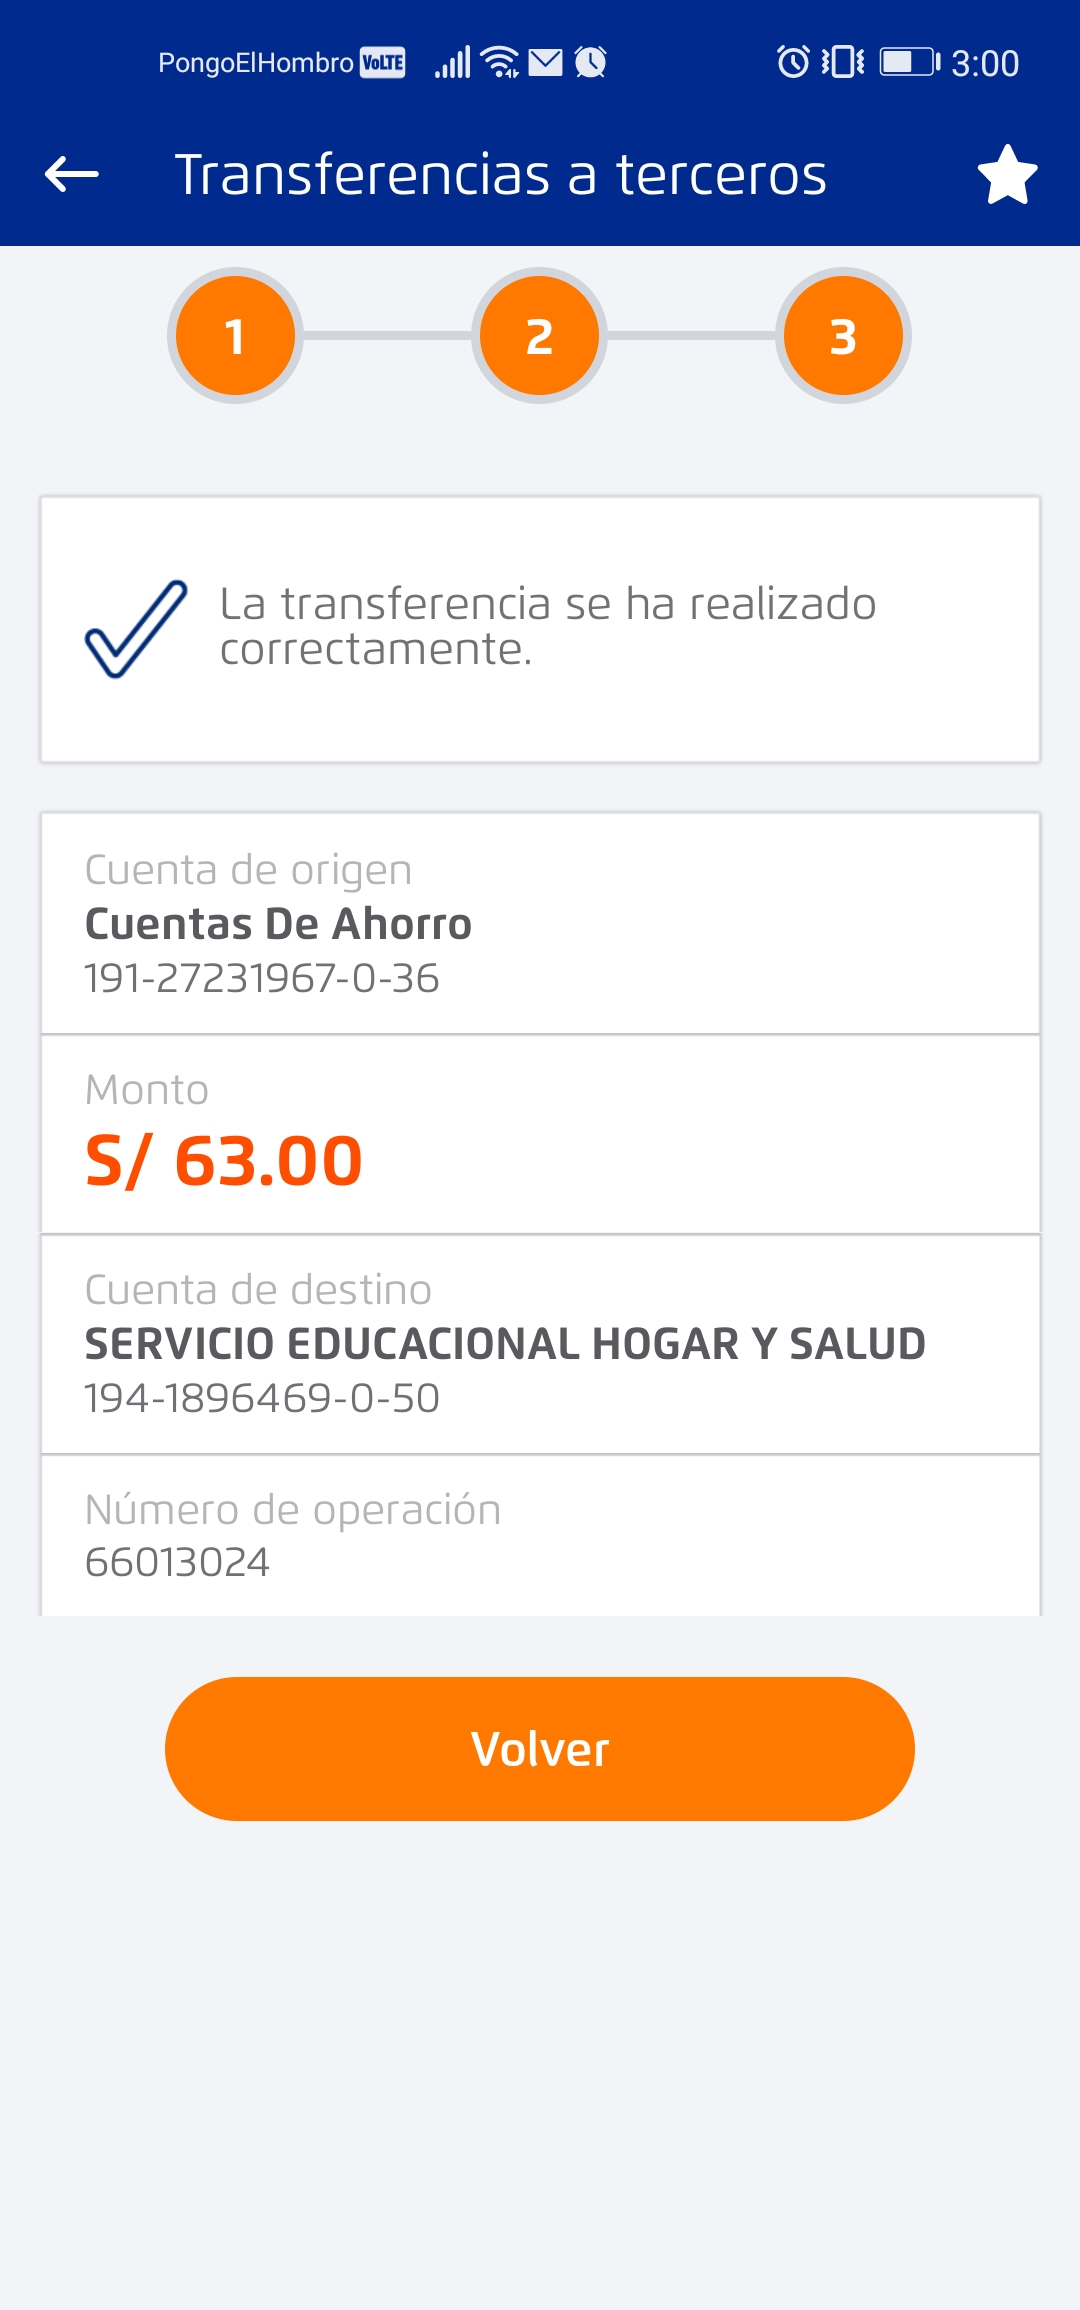This screenshot has height=2310, width=1080.
Task: Tap the origin account number 191-27231967-0-36
Action: [x=262, y=978]
